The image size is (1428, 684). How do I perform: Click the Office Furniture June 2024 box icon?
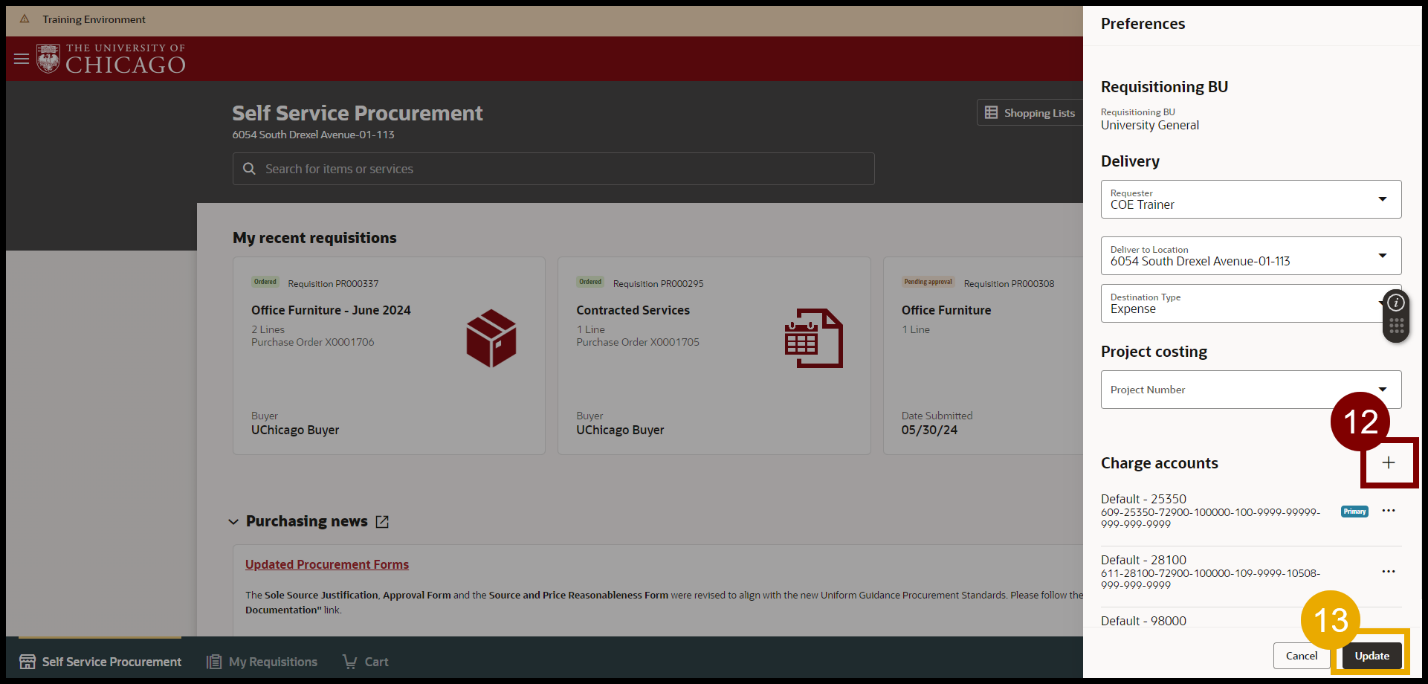[x=491, y=337]
